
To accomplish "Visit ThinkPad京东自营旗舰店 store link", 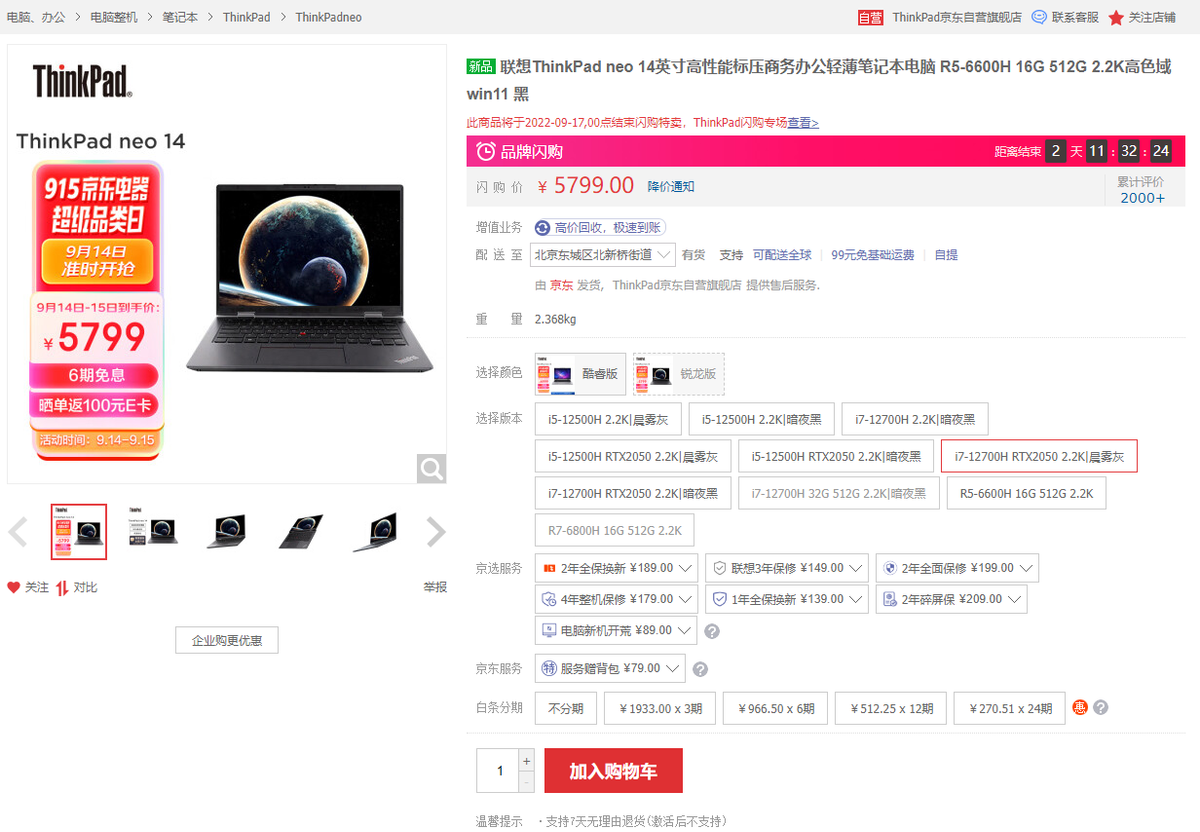I will 957,18.
